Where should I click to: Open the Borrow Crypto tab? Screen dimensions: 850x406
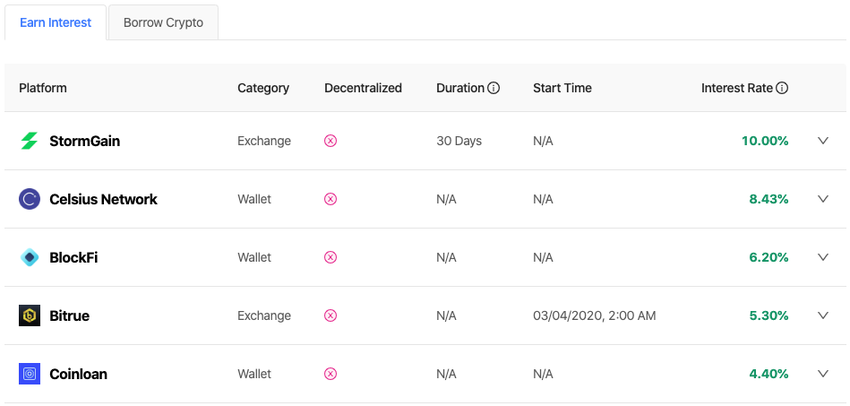(163, 23)
